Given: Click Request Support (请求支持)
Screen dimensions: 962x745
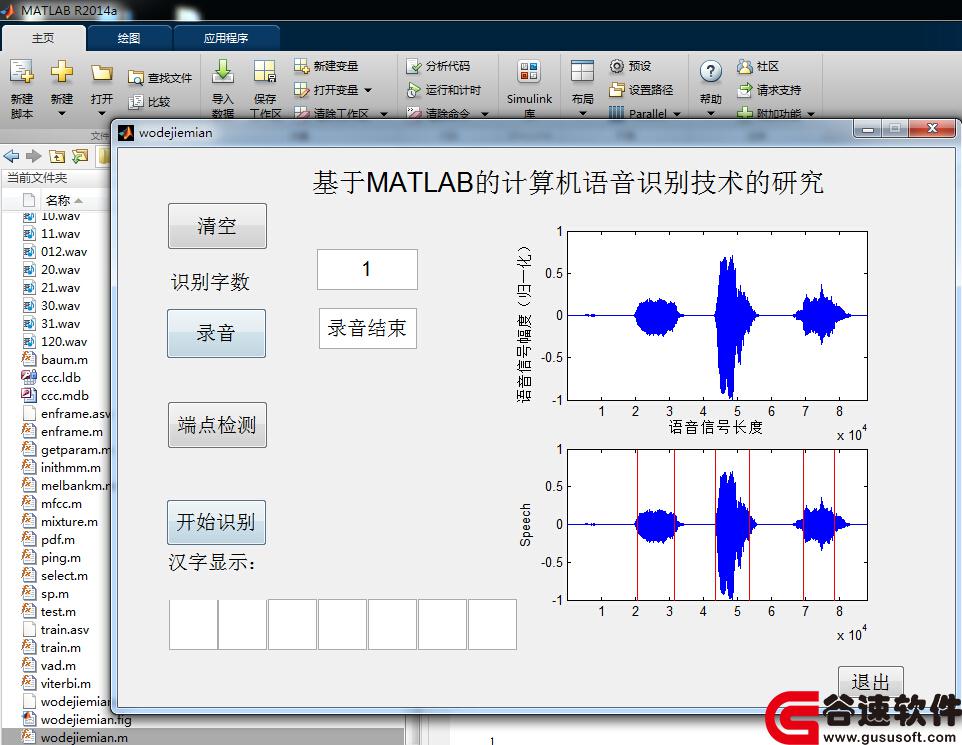Looking at the screenshot, I should click(x=769, y=90).
